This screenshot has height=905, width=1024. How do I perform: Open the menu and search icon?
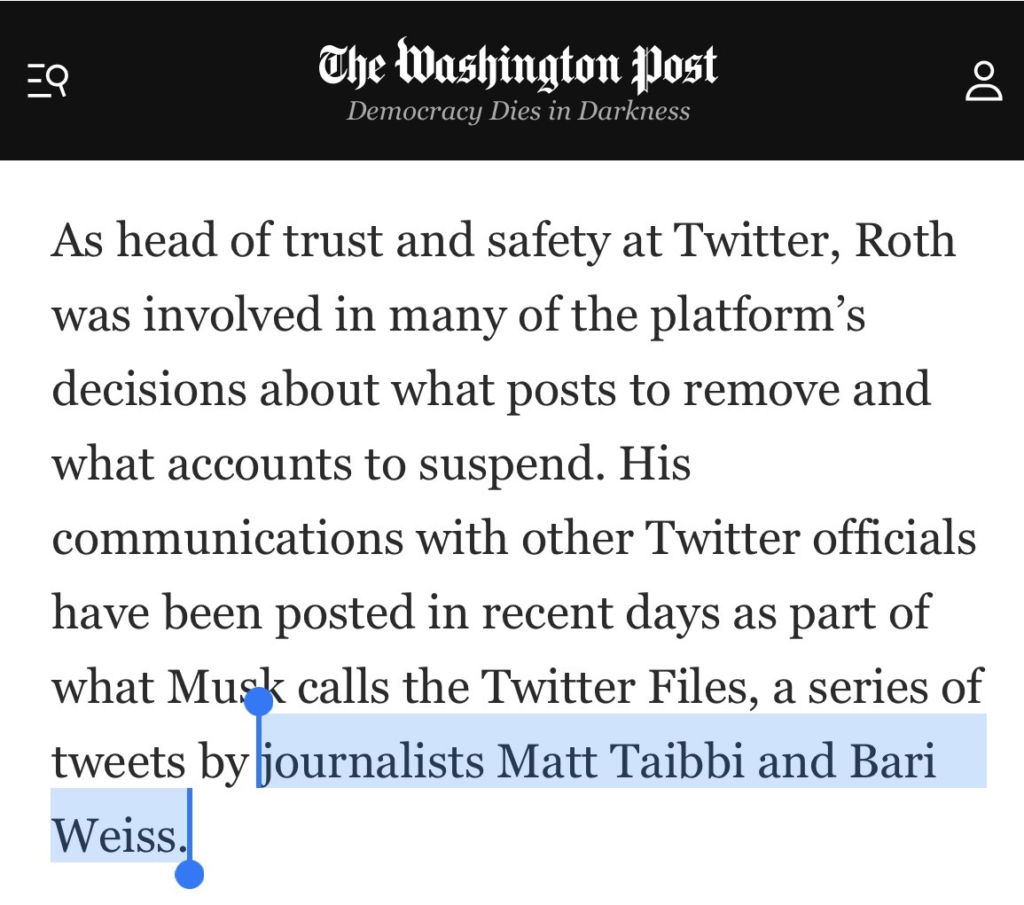click(47, 79)
